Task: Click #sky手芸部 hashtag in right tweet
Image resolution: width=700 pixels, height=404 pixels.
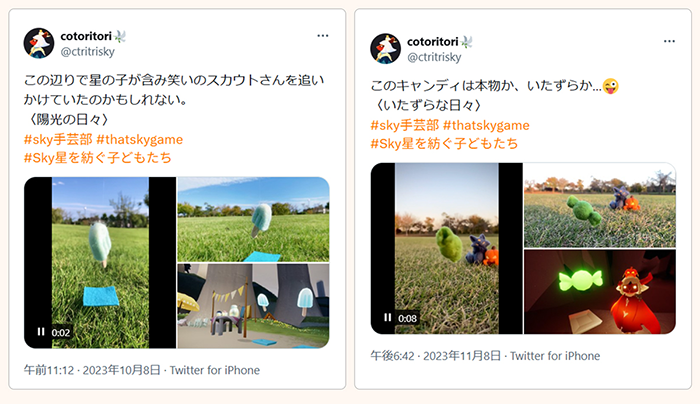Action: [x=404, y=125]
